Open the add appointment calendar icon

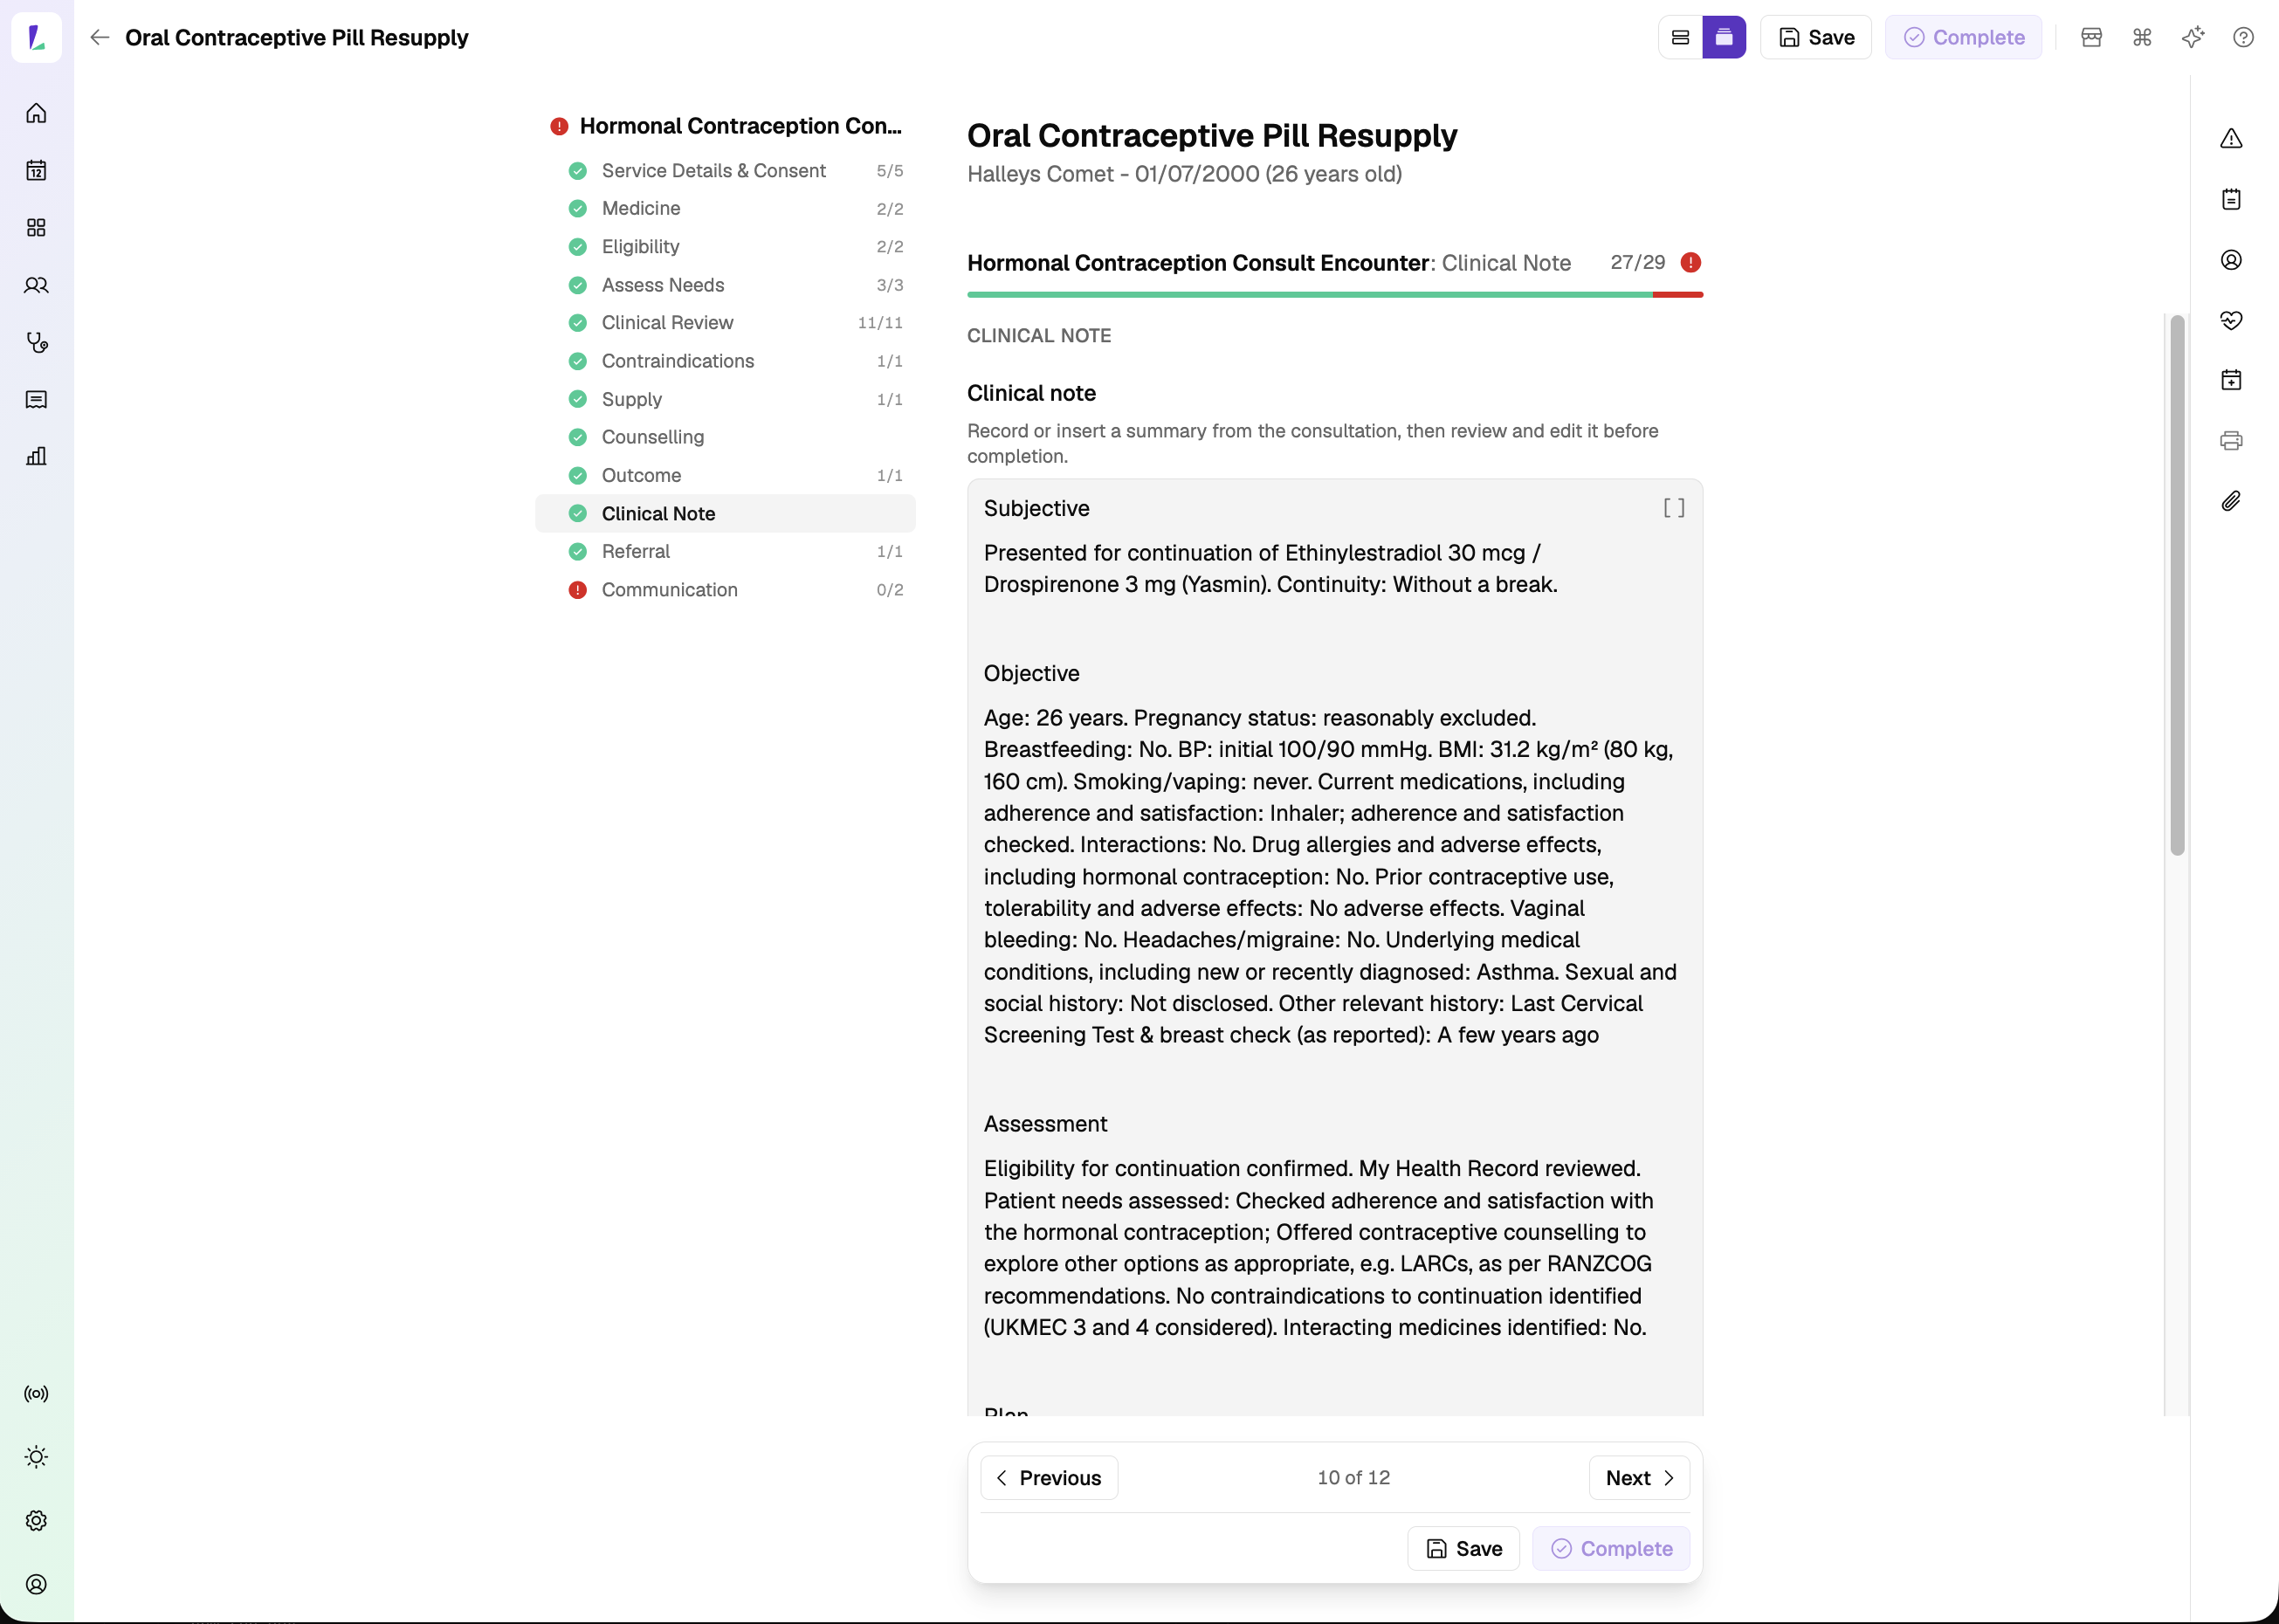pos(2231,380)
